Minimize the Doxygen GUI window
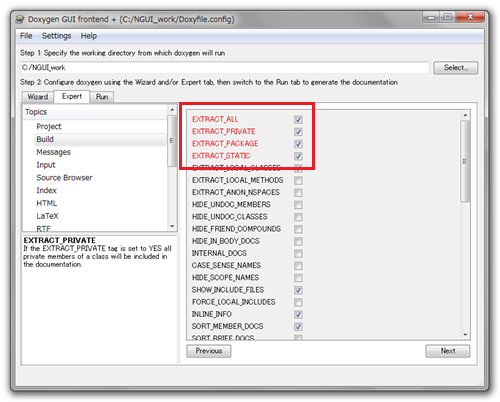Screen dimensions: 500x402 pos(431,17)
